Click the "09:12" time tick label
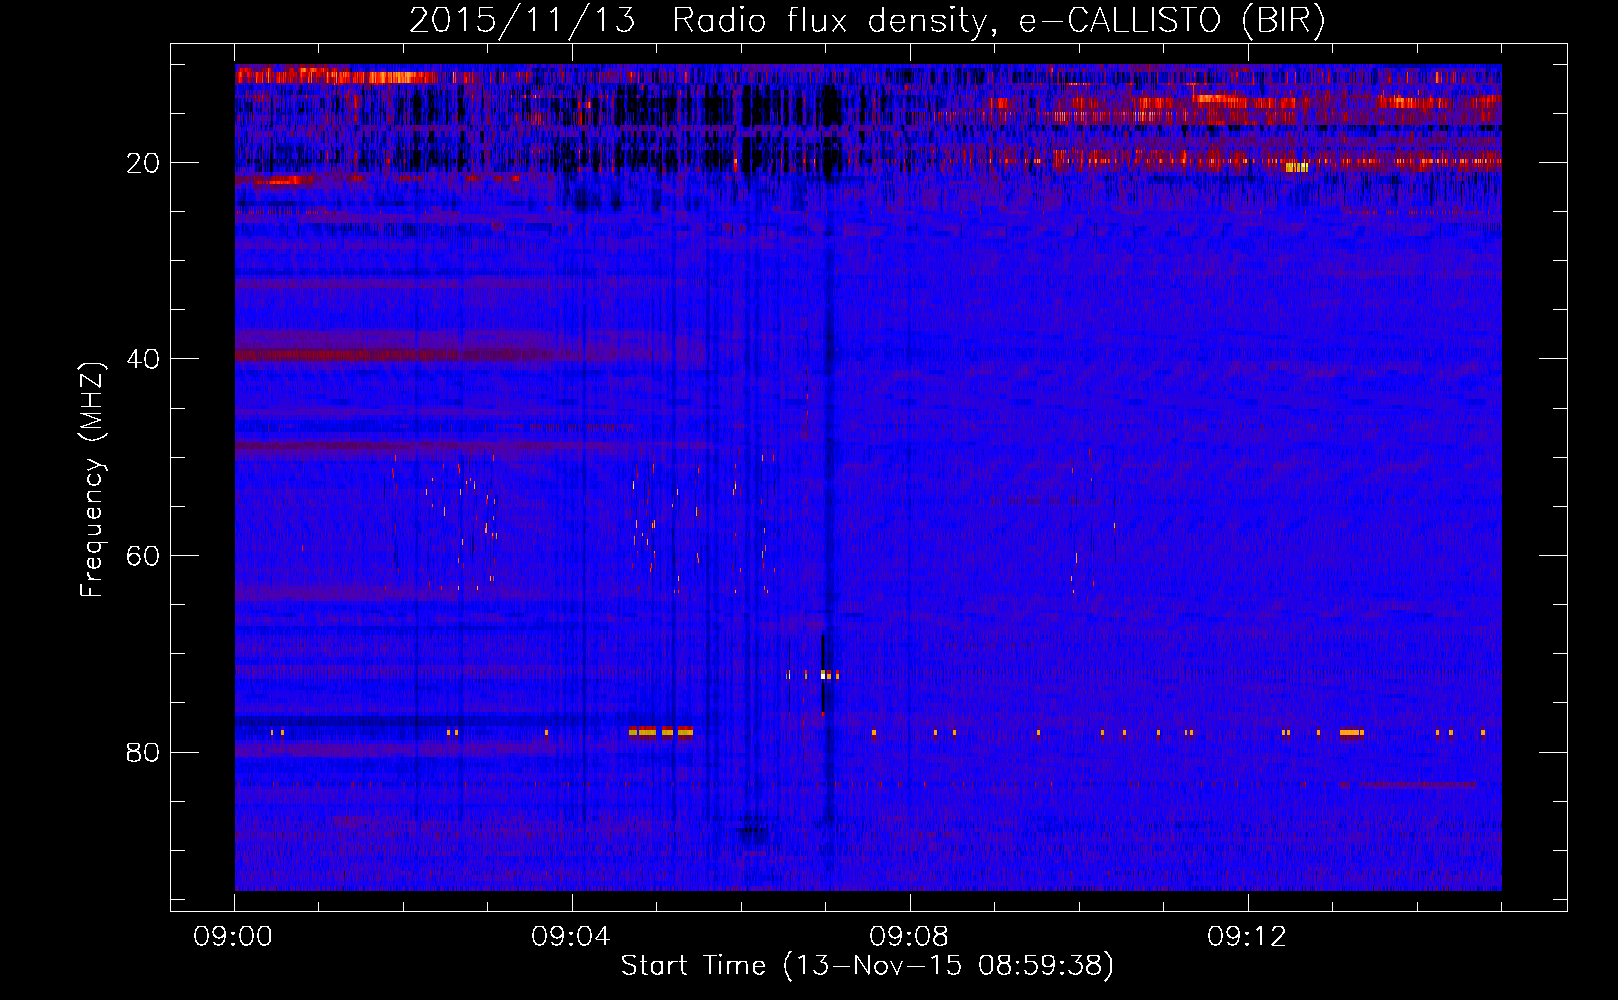1618x1000 pixels. (x=1247, y=937)
